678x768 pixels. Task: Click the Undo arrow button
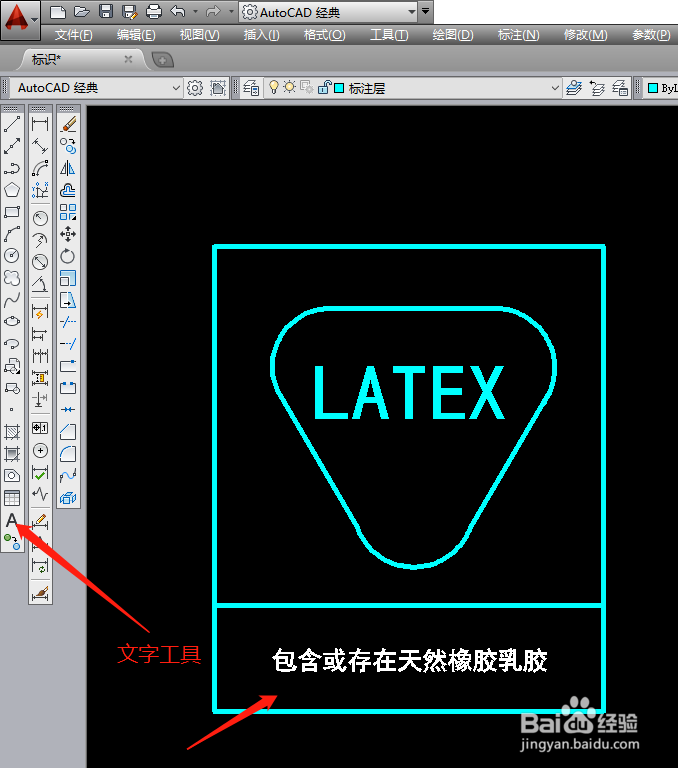pyautogui.click(x=178, y=11)
